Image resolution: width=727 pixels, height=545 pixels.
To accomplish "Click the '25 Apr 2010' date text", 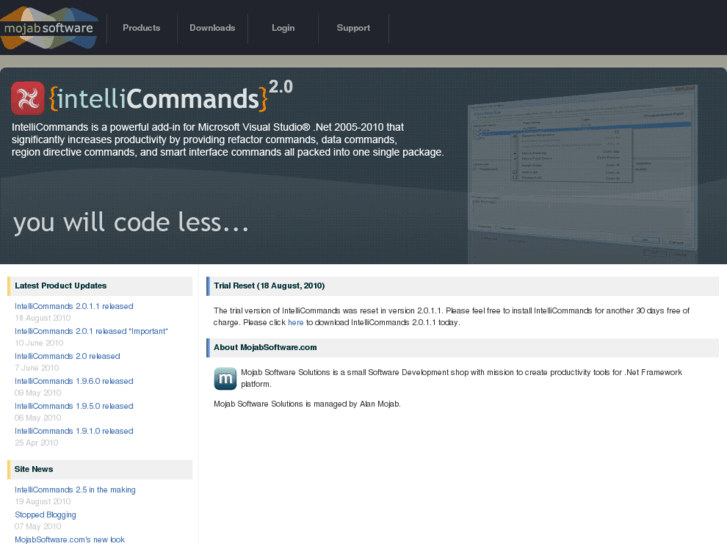I will click(36, 443).
